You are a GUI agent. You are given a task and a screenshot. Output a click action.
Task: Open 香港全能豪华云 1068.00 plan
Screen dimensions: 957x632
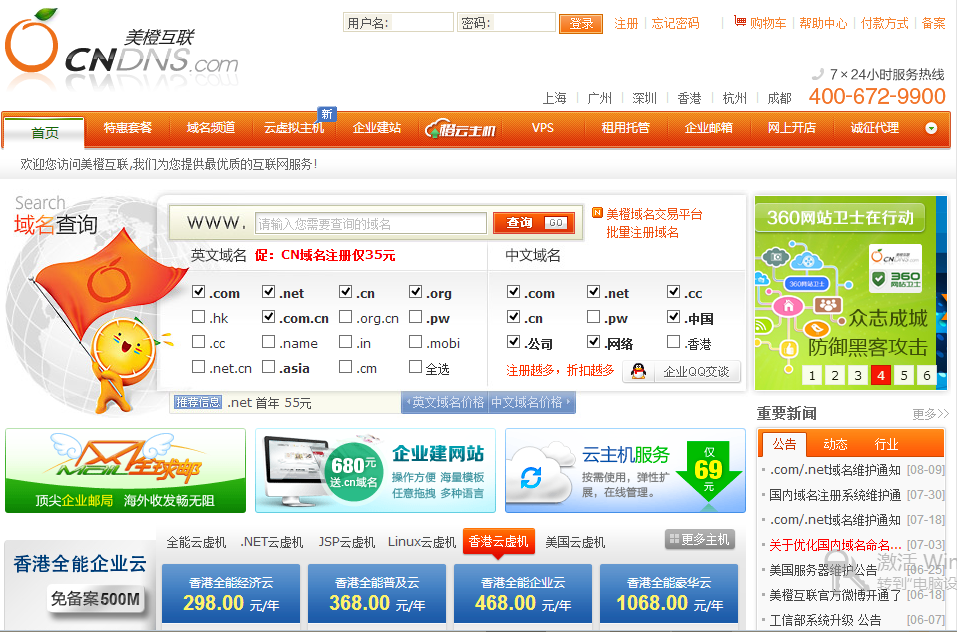click(669, 594)
